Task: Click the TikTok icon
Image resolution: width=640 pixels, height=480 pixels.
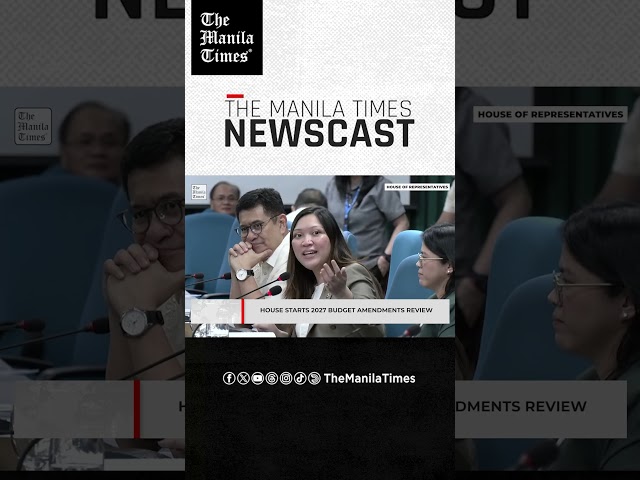Action: pos(300,378)
